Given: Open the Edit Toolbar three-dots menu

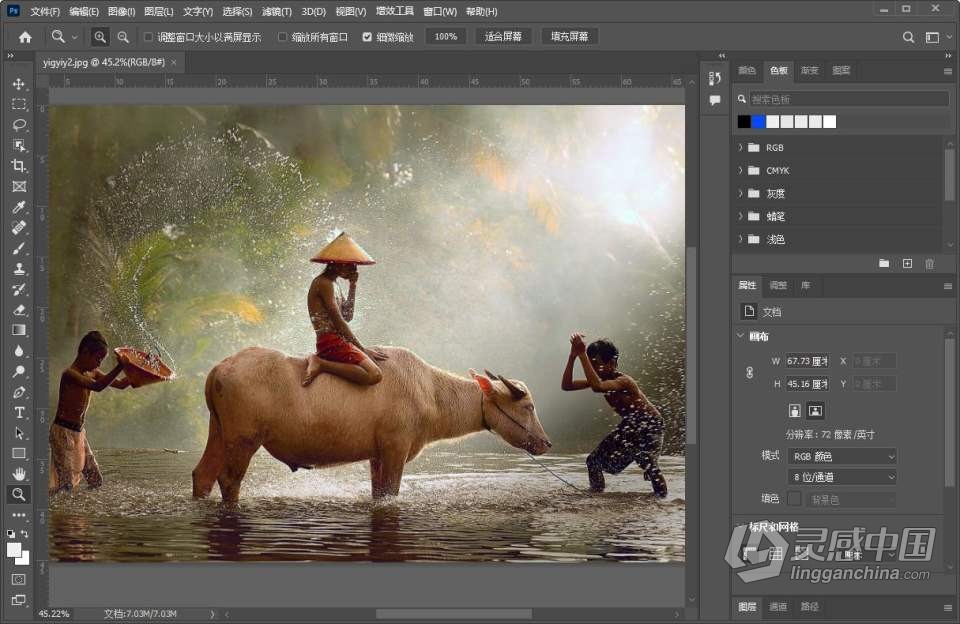Looking at the screenshot, I should tap(19, 515).
